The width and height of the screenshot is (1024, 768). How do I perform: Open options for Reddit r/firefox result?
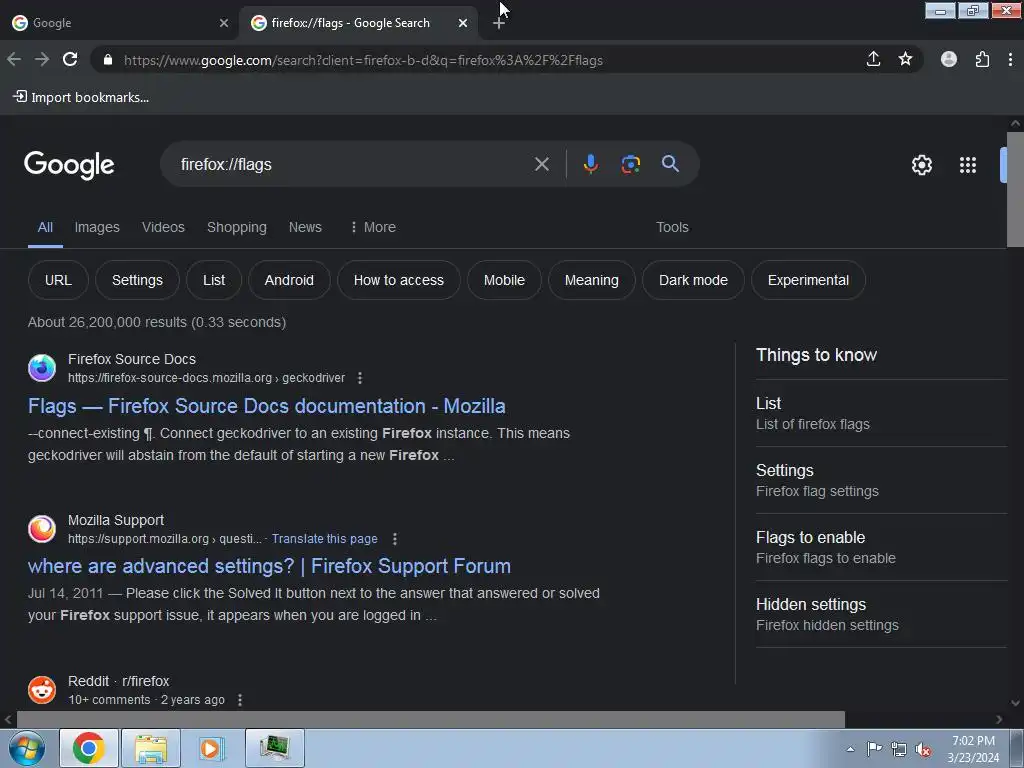[240, 699]
